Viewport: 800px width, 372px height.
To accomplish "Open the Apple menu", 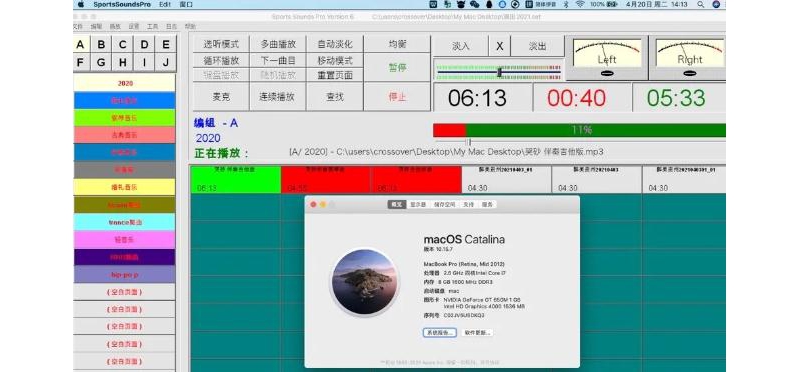I will pos(81,5).
